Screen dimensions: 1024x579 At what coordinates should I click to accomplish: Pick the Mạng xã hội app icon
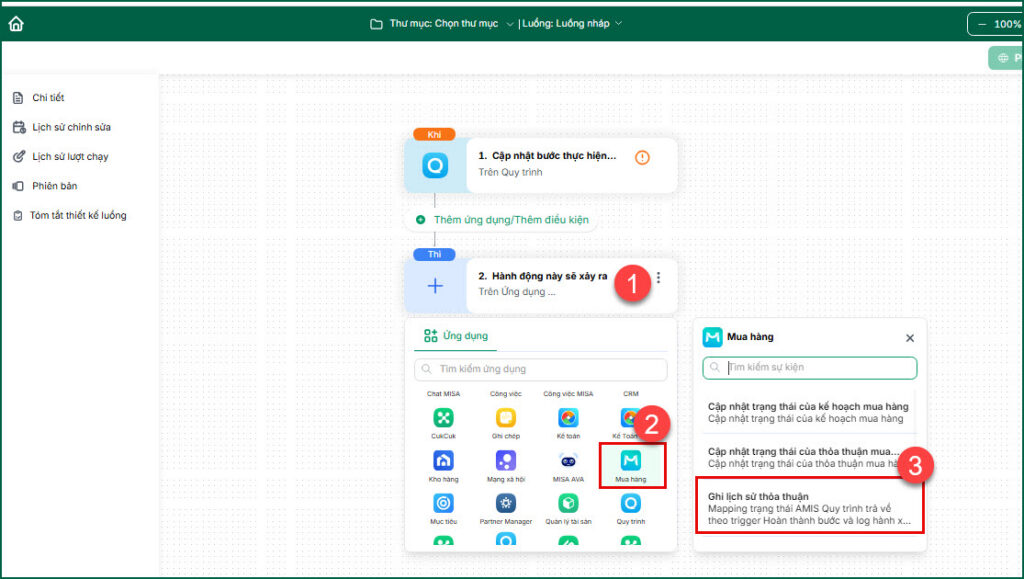[x=506, y=461]
